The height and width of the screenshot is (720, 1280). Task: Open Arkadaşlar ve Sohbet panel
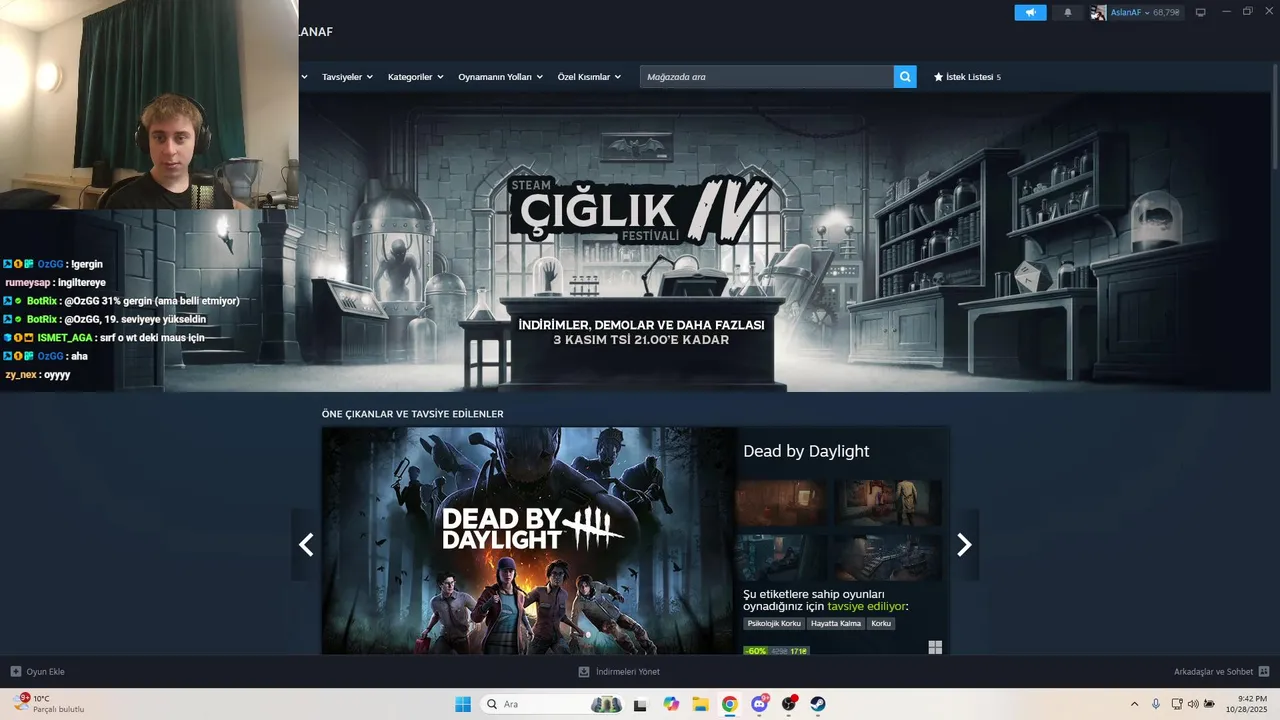click(1221, 672)
